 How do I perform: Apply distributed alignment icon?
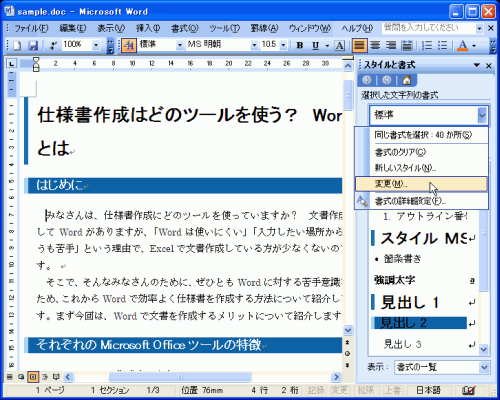[x=407, y=45]
